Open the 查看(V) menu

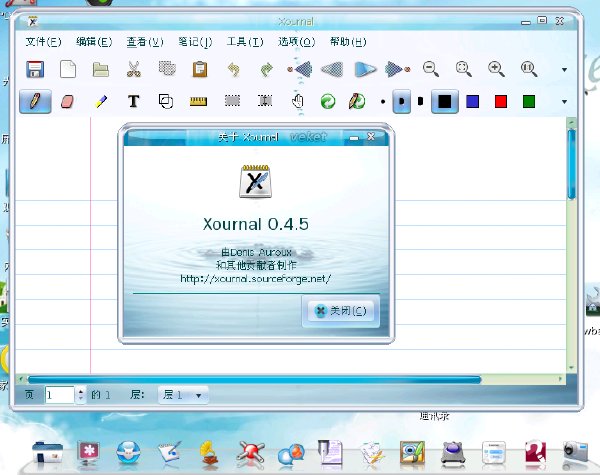click(145, 42)
